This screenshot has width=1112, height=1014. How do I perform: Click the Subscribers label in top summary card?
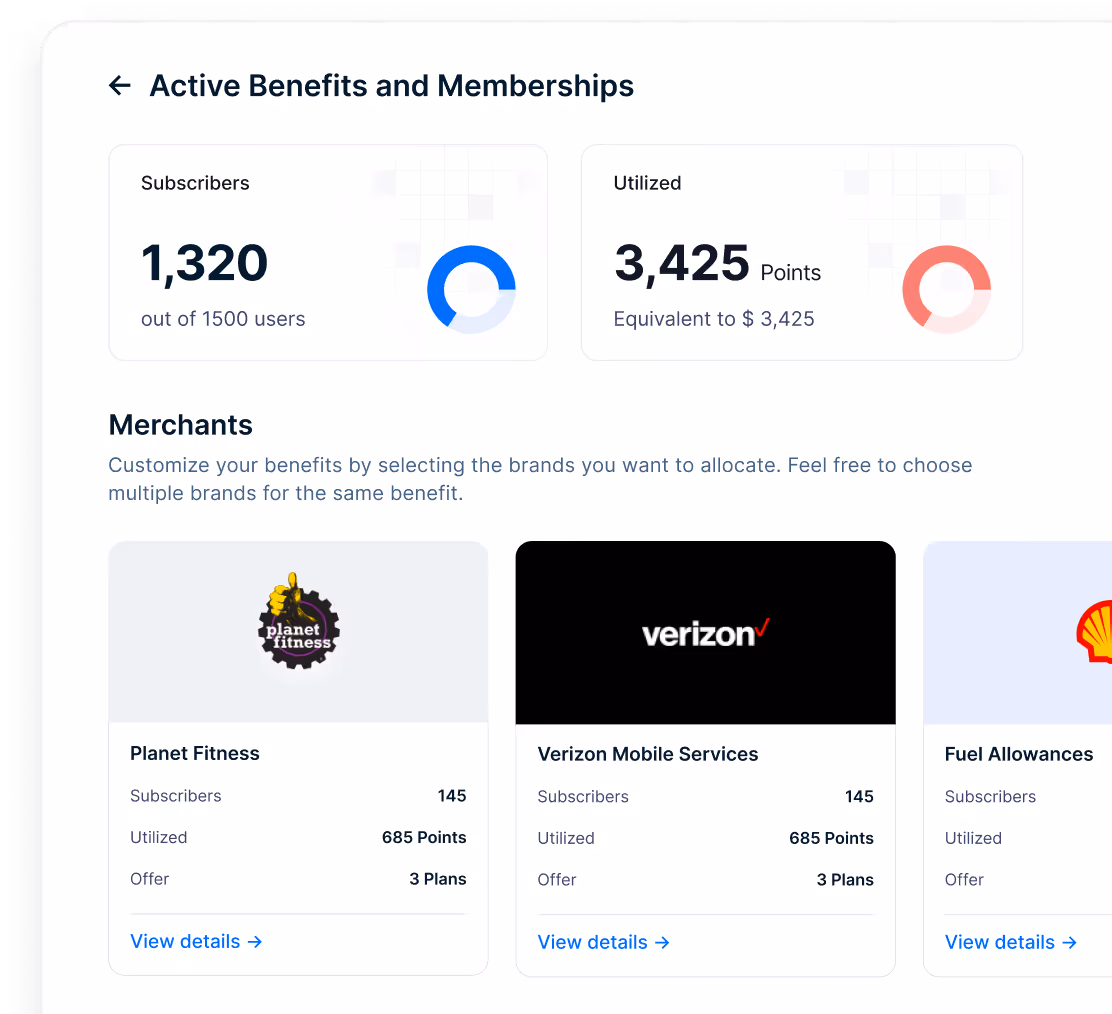[x=195, y=183]
